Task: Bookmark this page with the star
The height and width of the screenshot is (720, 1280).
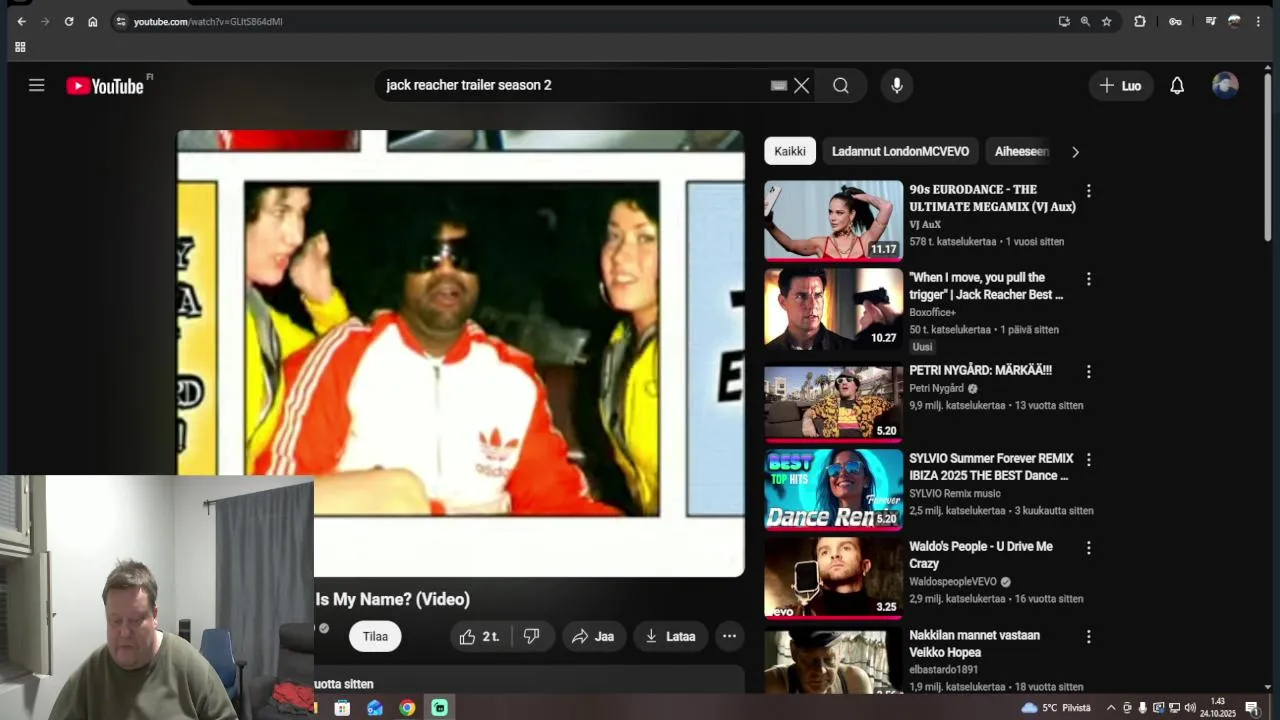Action: 1106,21
